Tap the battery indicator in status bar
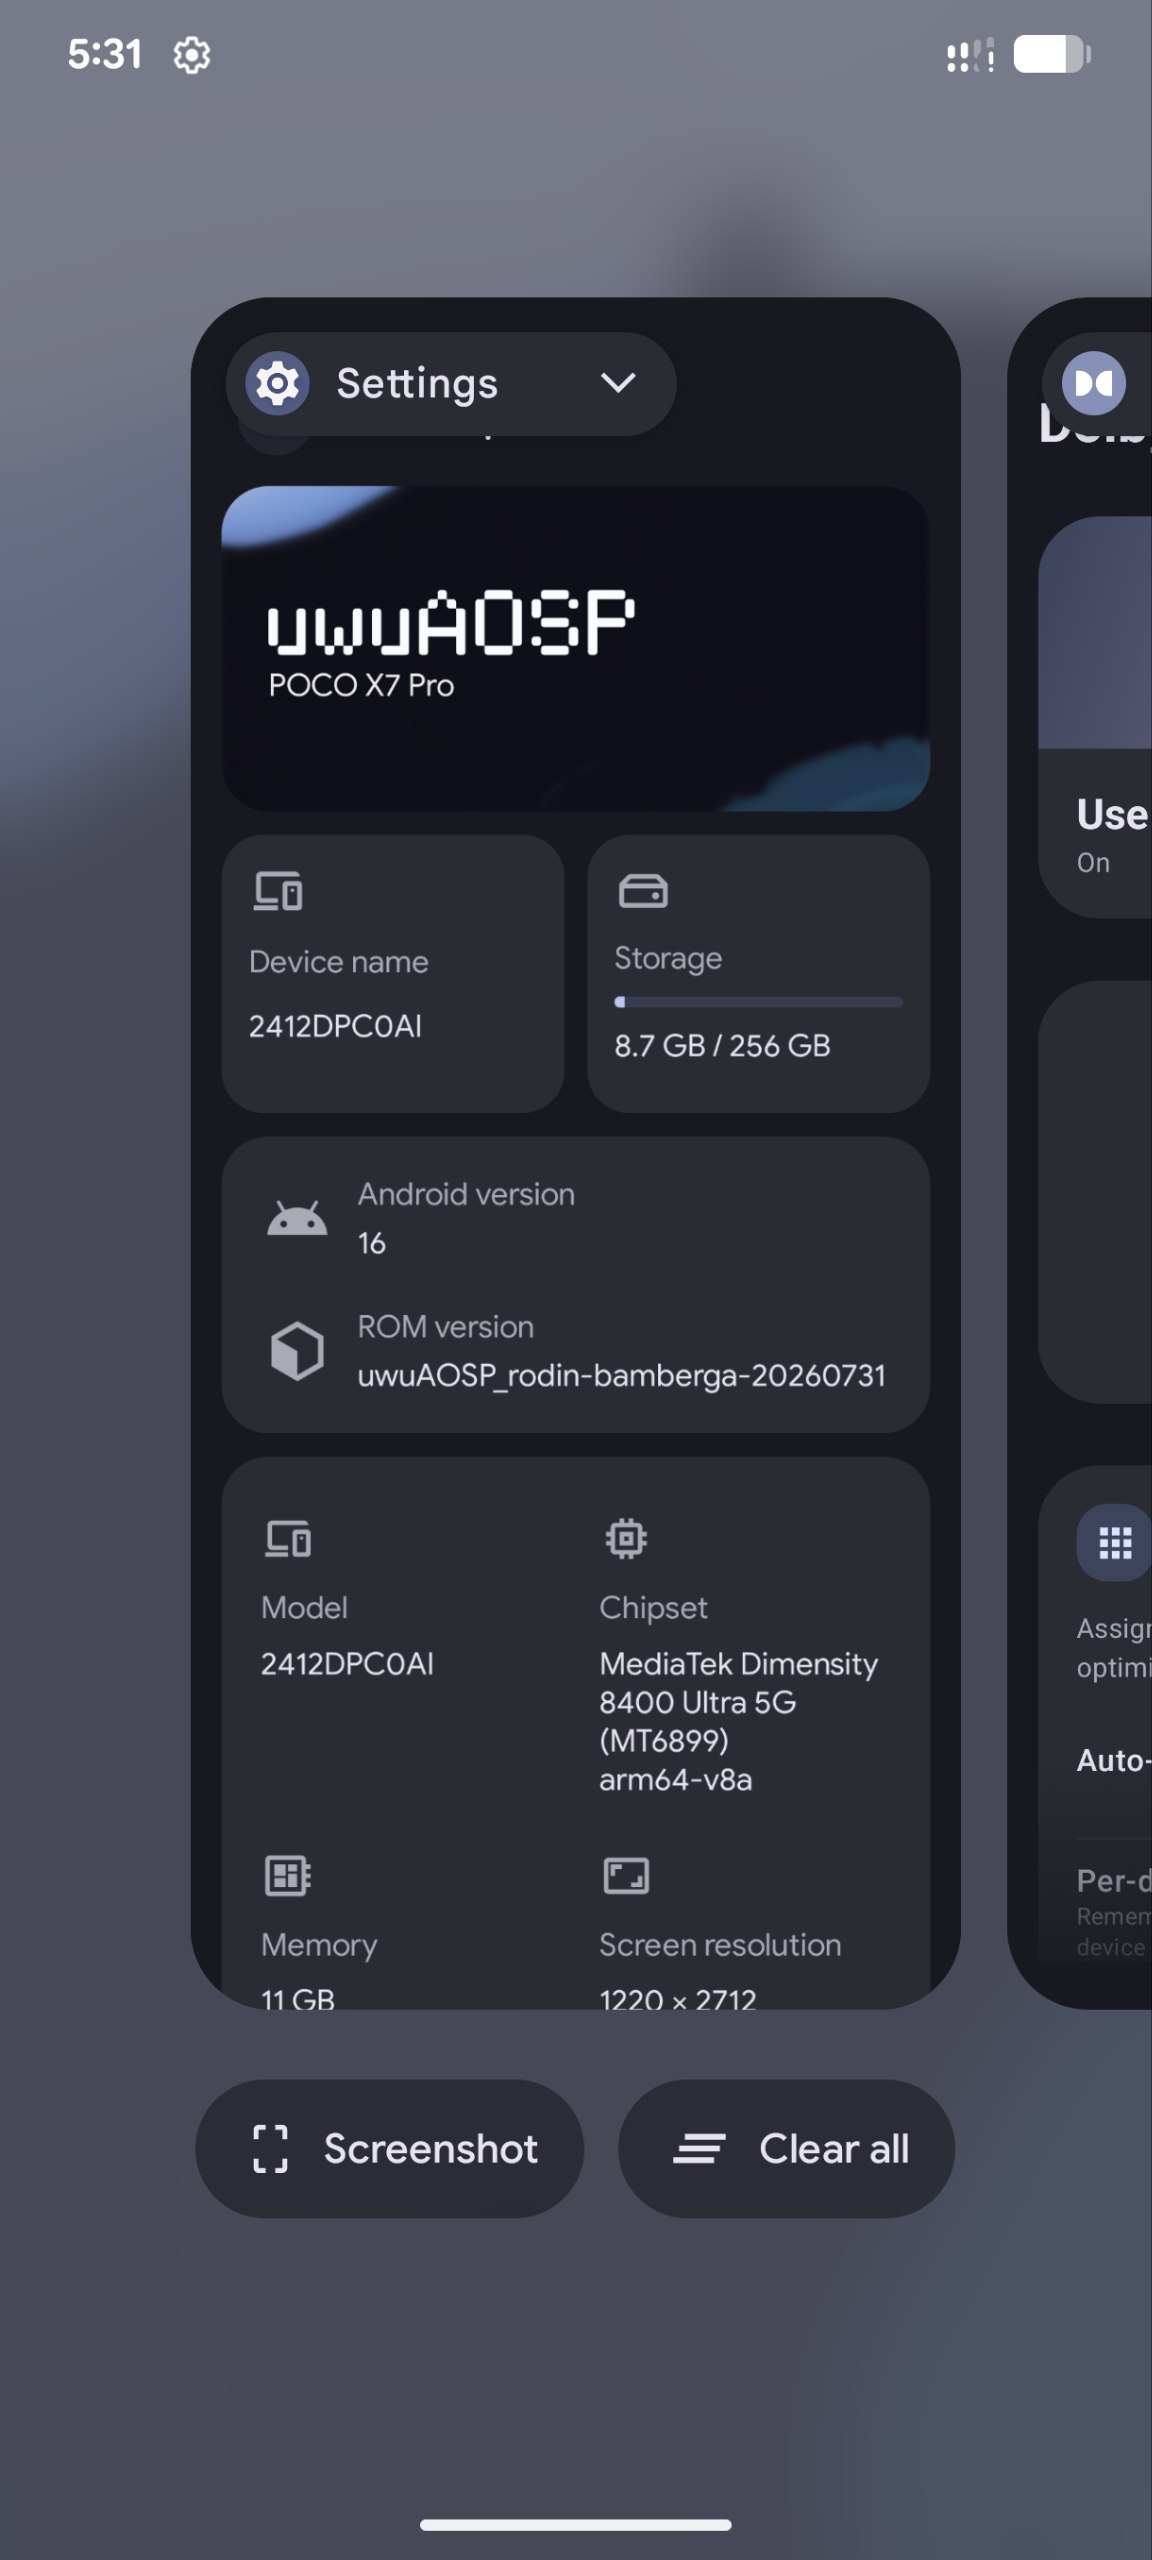The height and width of the screenshot is (2560, 1152). click(x=1051, y=54)
